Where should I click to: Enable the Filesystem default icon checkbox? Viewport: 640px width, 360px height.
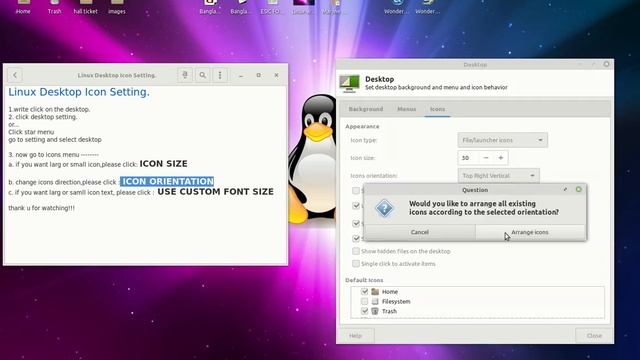pos(364,301)
